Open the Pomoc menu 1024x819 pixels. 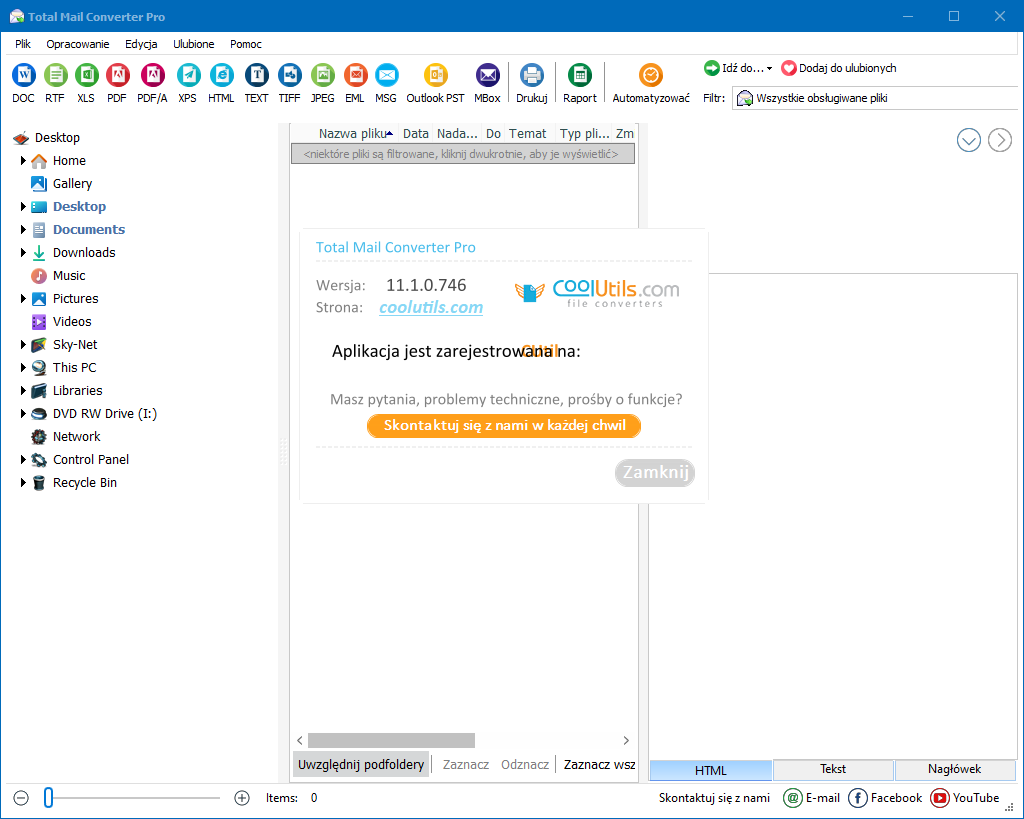point(246,44)
